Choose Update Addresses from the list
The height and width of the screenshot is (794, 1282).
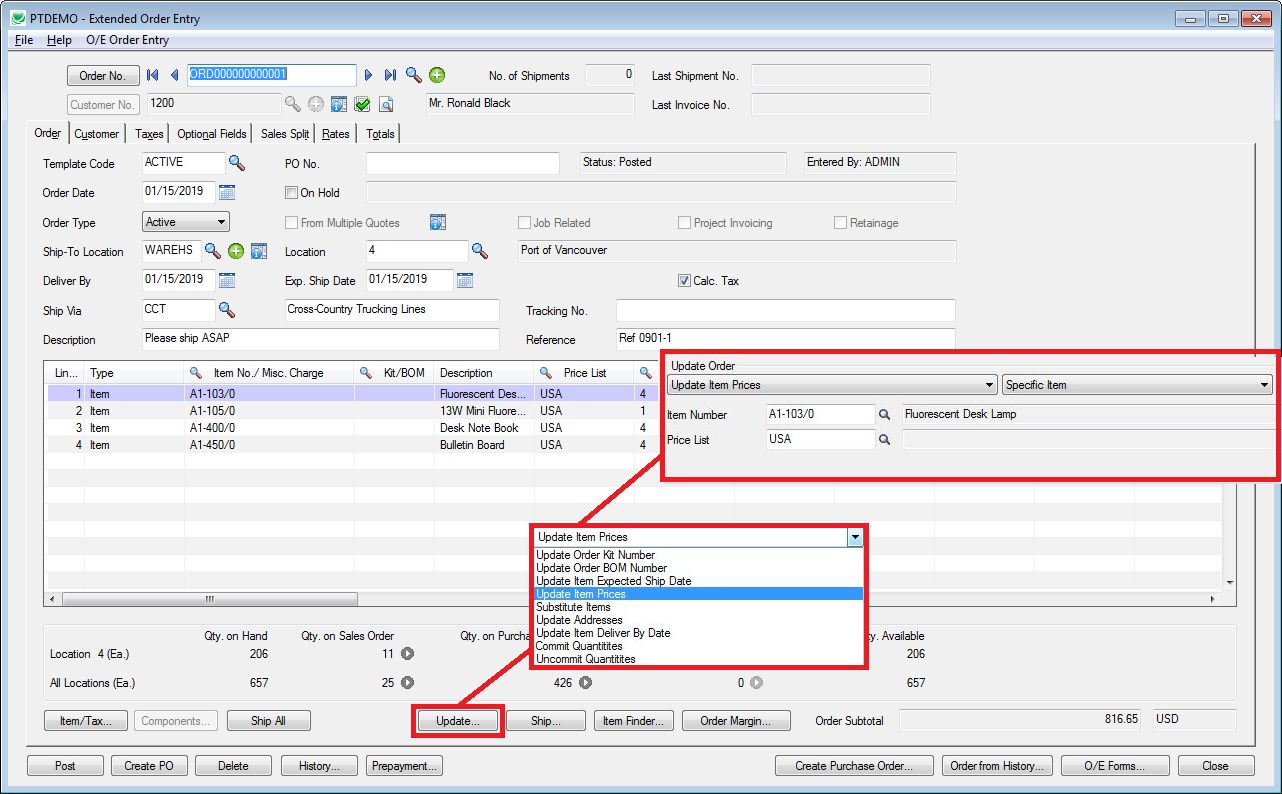pos(579,620)
